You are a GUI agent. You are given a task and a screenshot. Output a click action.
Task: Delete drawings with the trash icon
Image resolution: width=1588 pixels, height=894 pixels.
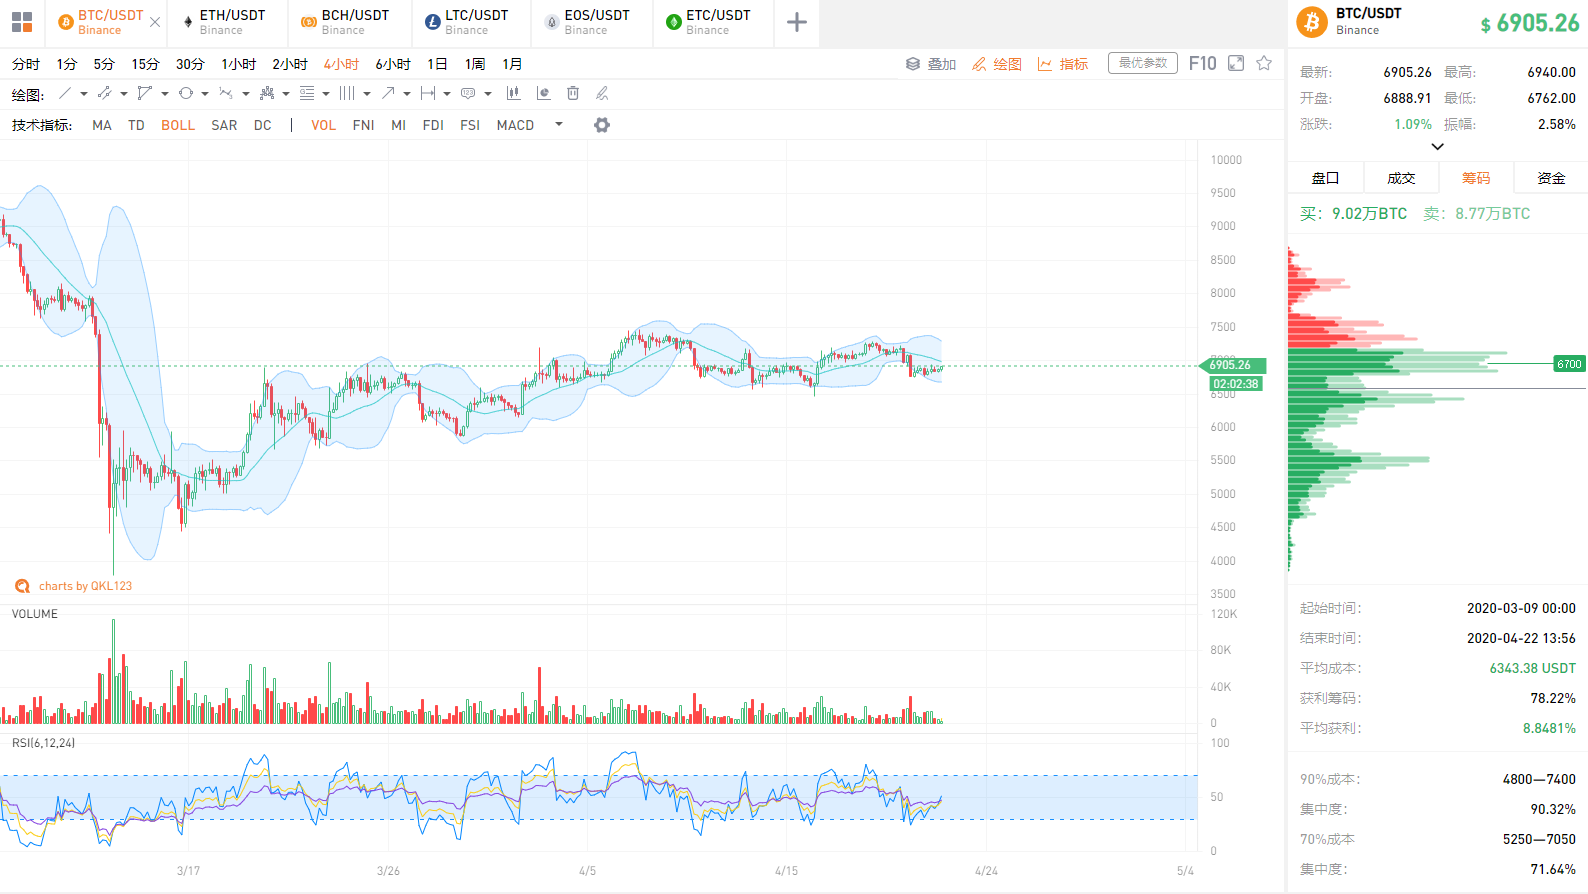(x=573, y=93)
